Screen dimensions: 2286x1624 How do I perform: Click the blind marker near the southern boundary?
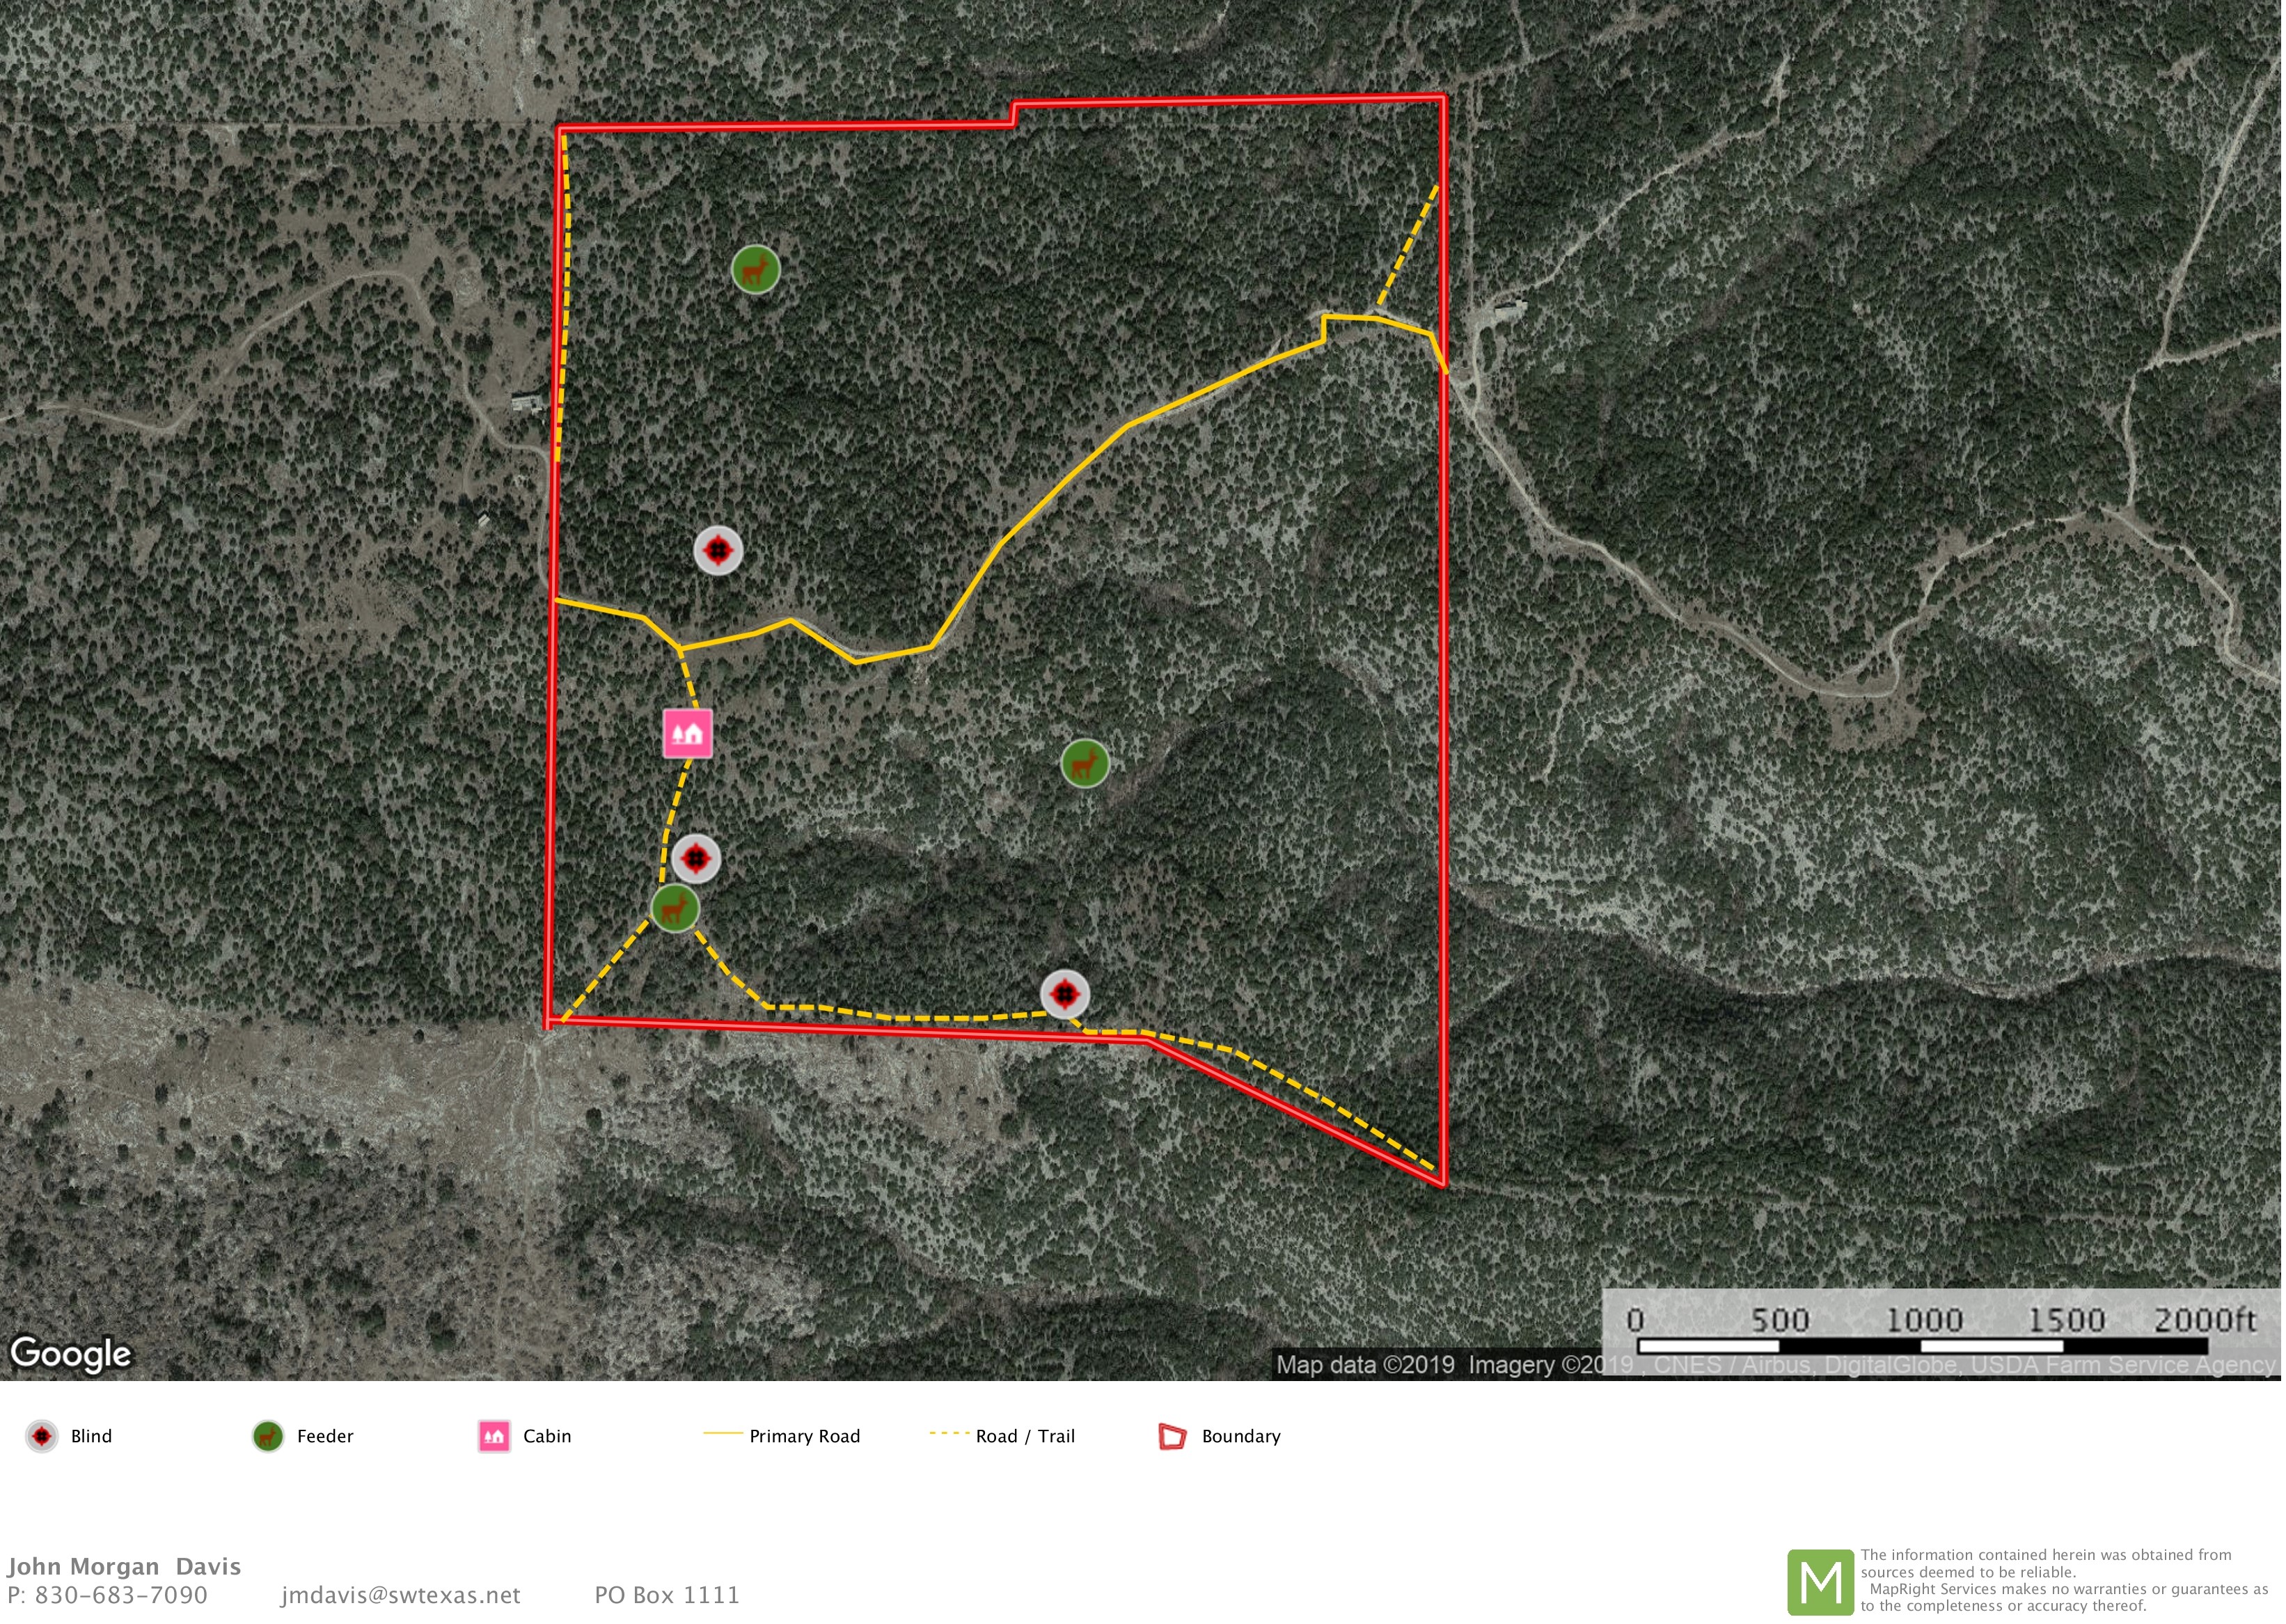[1064, 994]
